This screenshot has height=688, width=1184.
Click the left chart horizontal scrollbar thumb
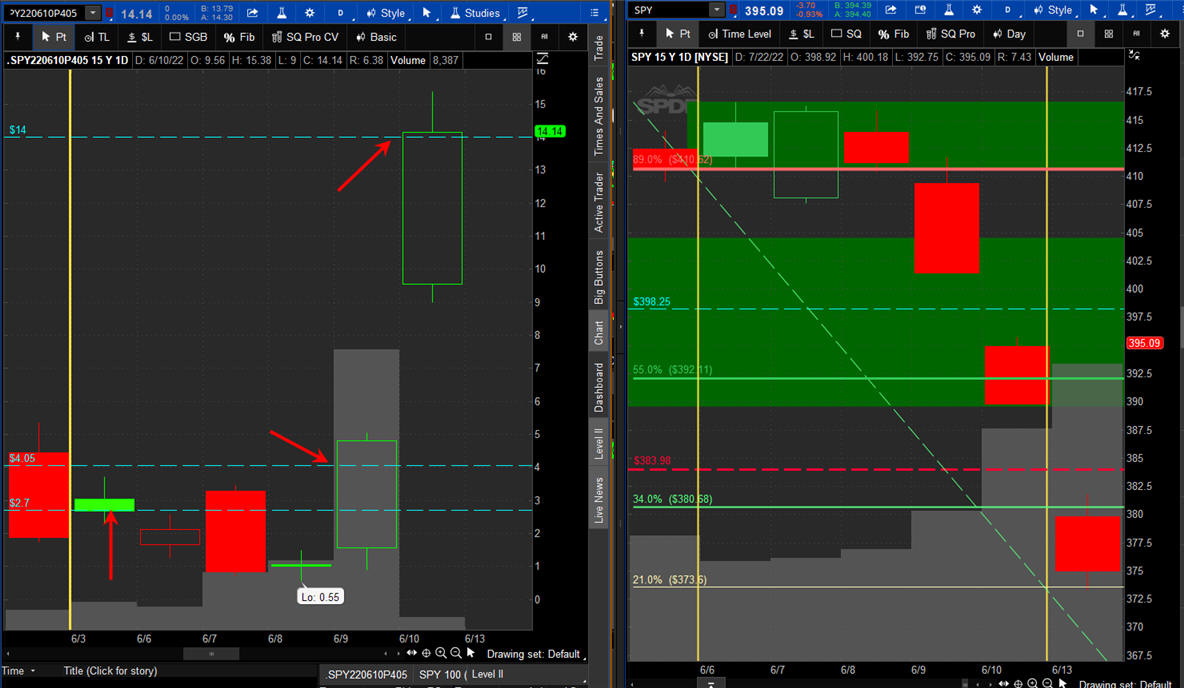(211, 654)
